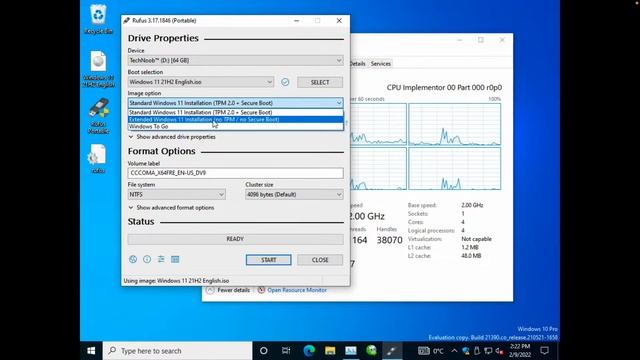Click the START button in Rufus
Screen dimensions: 640x360
[x=269, y=260]
